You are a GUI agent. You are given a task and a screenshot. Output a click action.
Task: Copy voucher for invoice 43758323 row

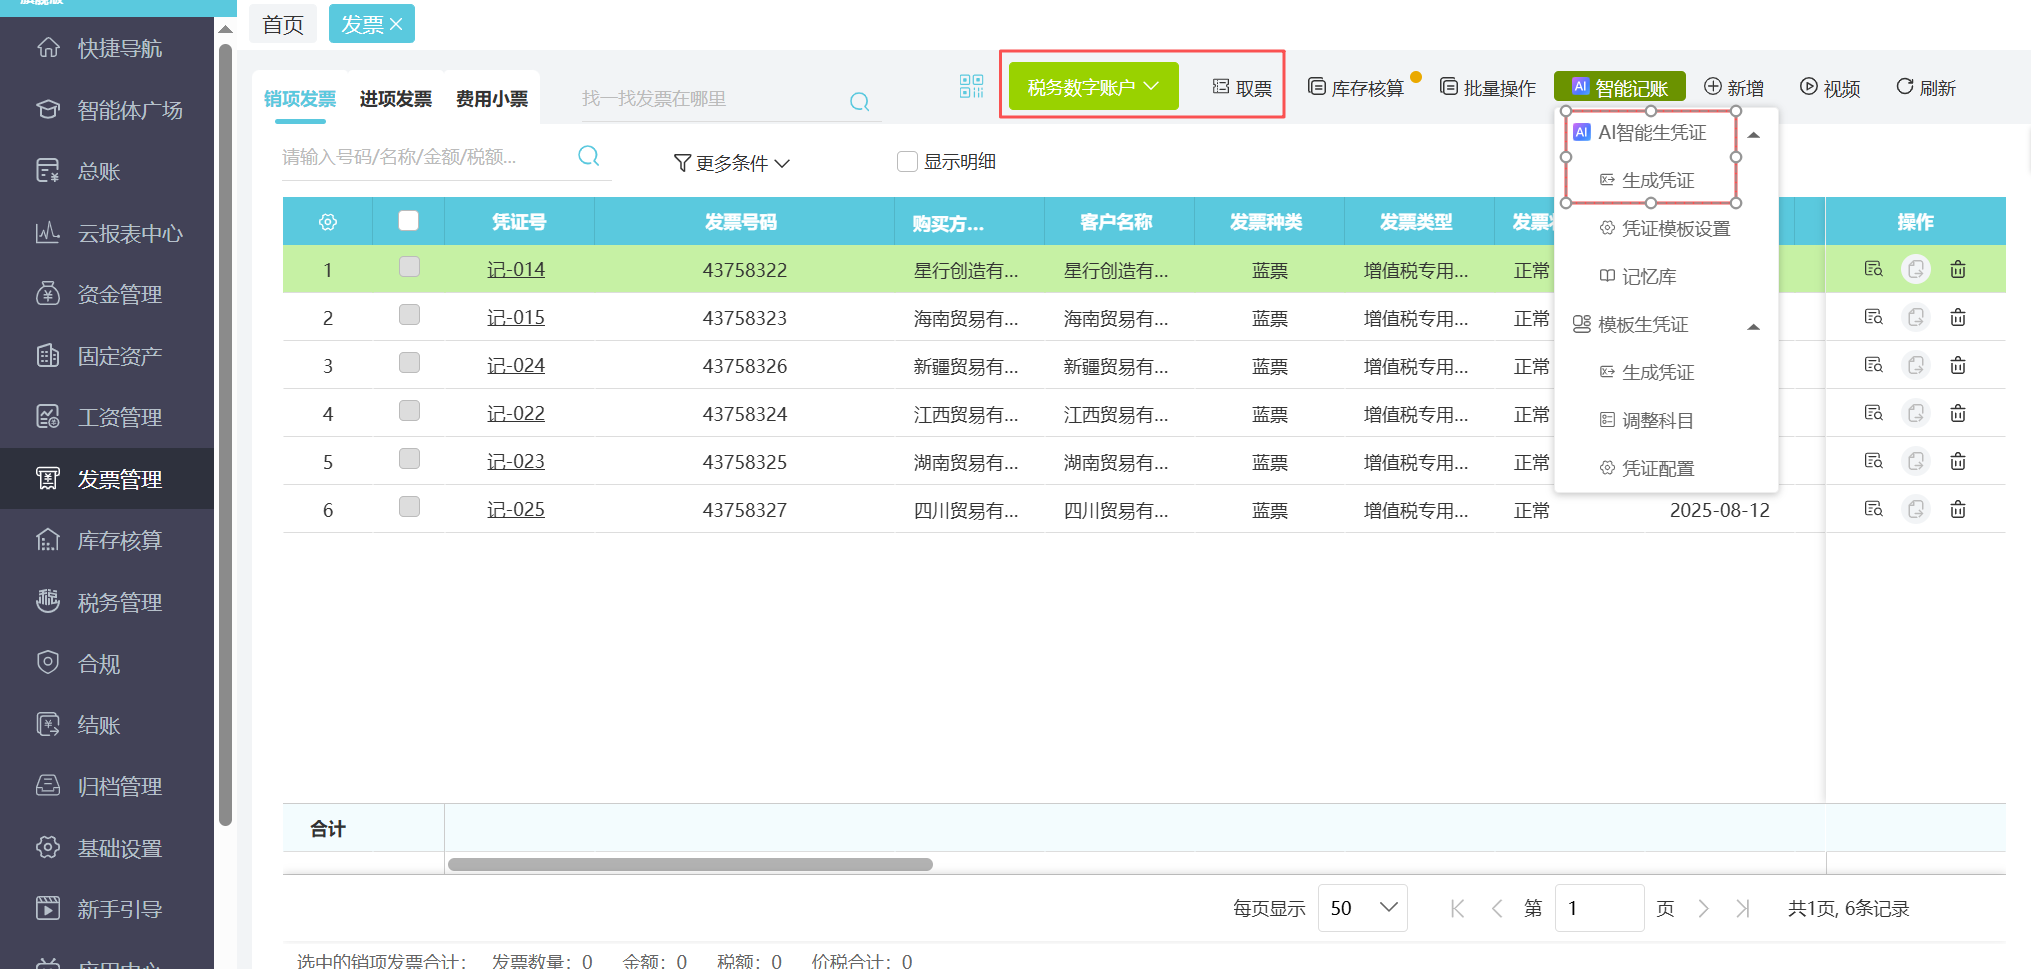tap(1915, 317)
